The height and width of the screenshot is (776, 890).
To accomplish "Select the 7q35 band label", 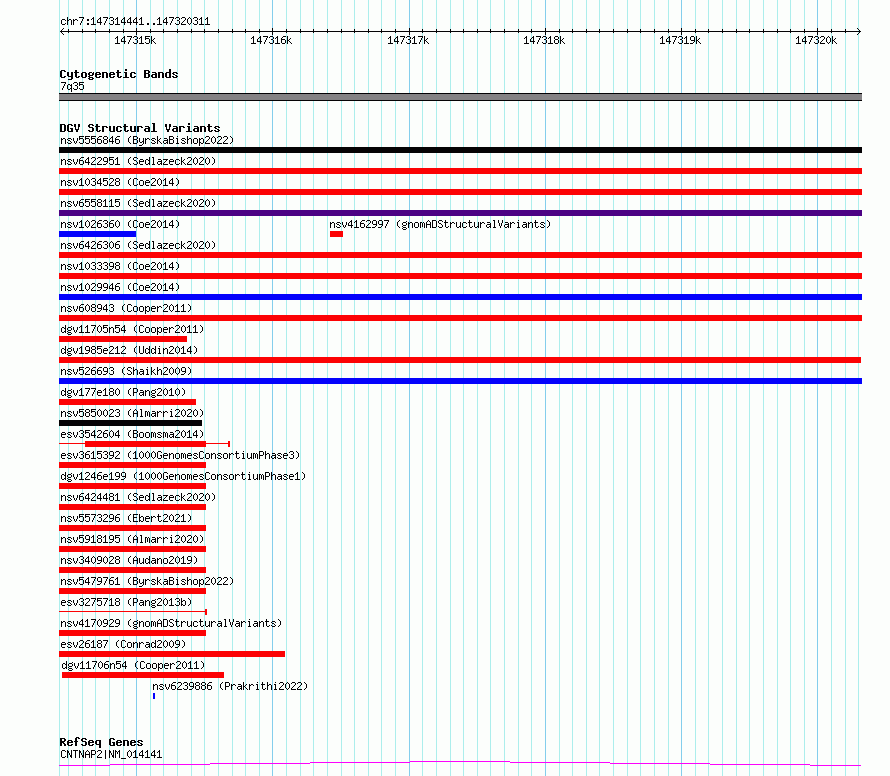I will click(72, 86).
